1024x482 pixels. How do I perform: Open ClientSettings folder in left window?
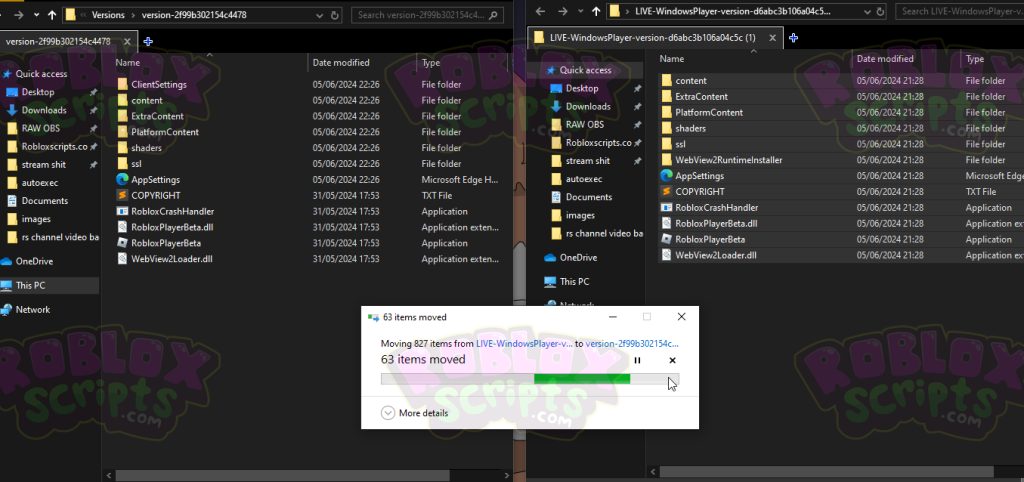(x=159, y=84)
